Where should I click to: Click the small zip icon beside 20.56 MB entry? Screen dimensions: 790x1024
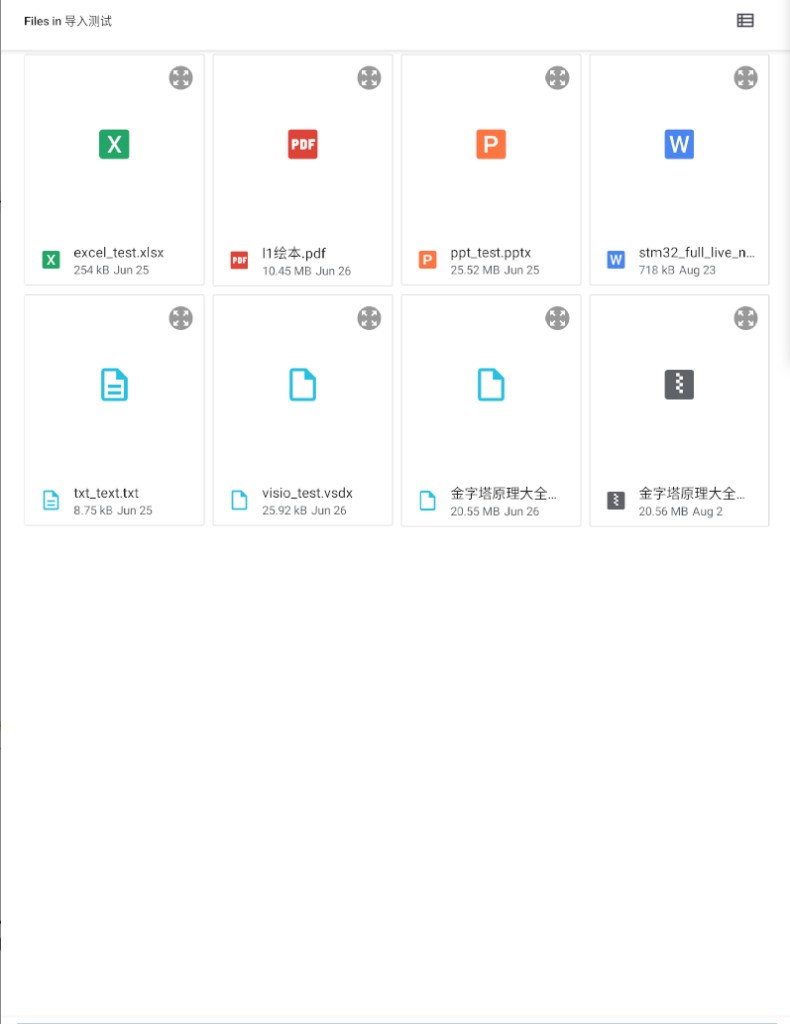coord(616,500)
